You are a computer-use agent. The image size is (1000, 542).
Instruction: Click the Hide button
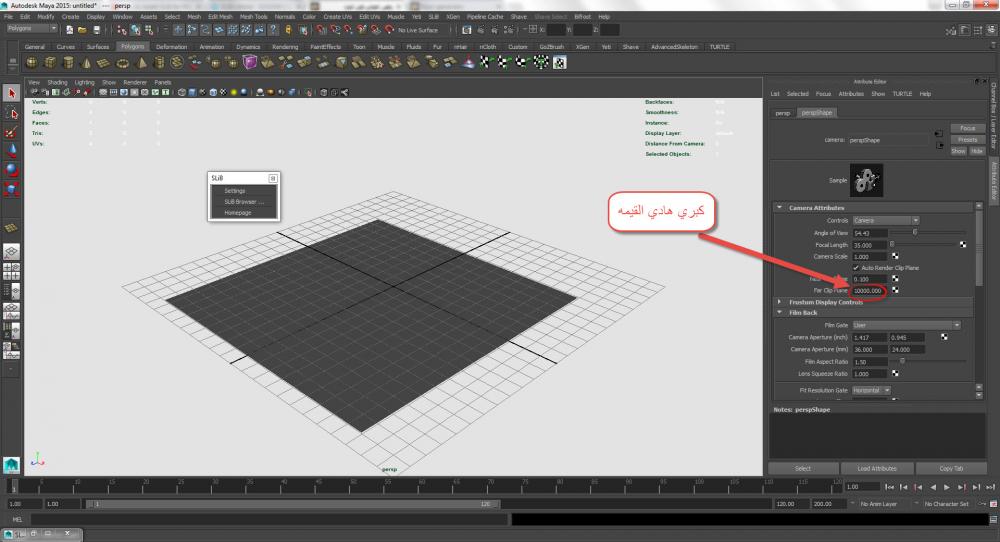(x=977, y=151)
